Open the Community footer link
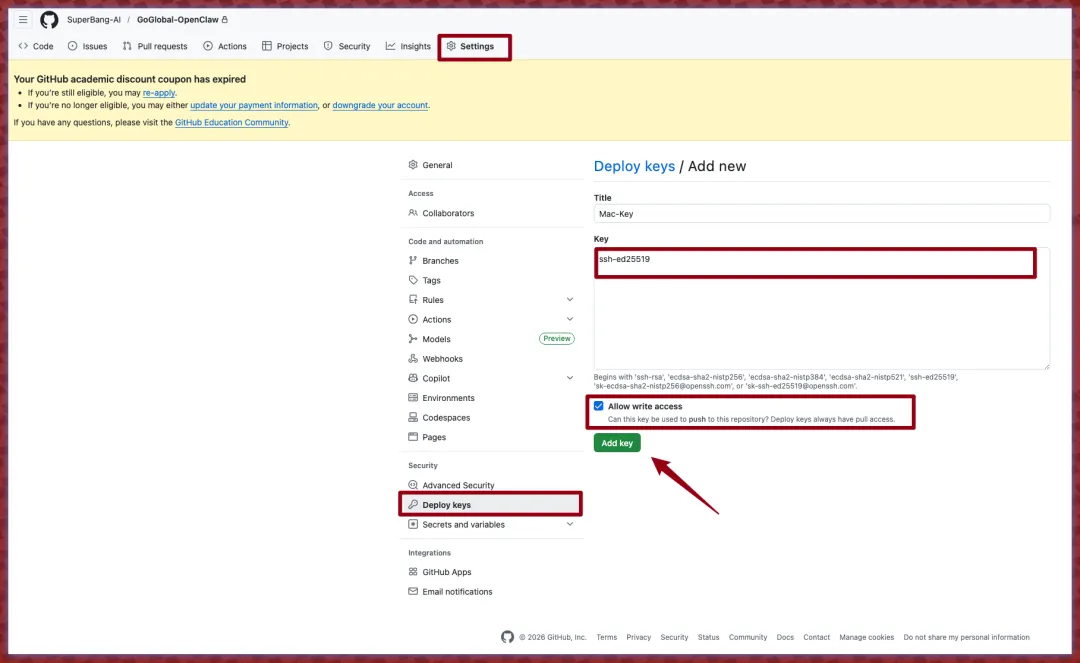1080x663 pixels. tap(748, 637)
